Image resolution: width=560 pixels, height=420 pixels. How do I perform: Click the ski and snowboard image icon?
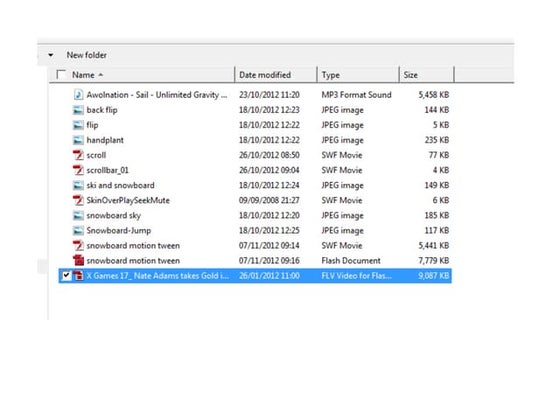pyautogui.click(x=78, y=185)
